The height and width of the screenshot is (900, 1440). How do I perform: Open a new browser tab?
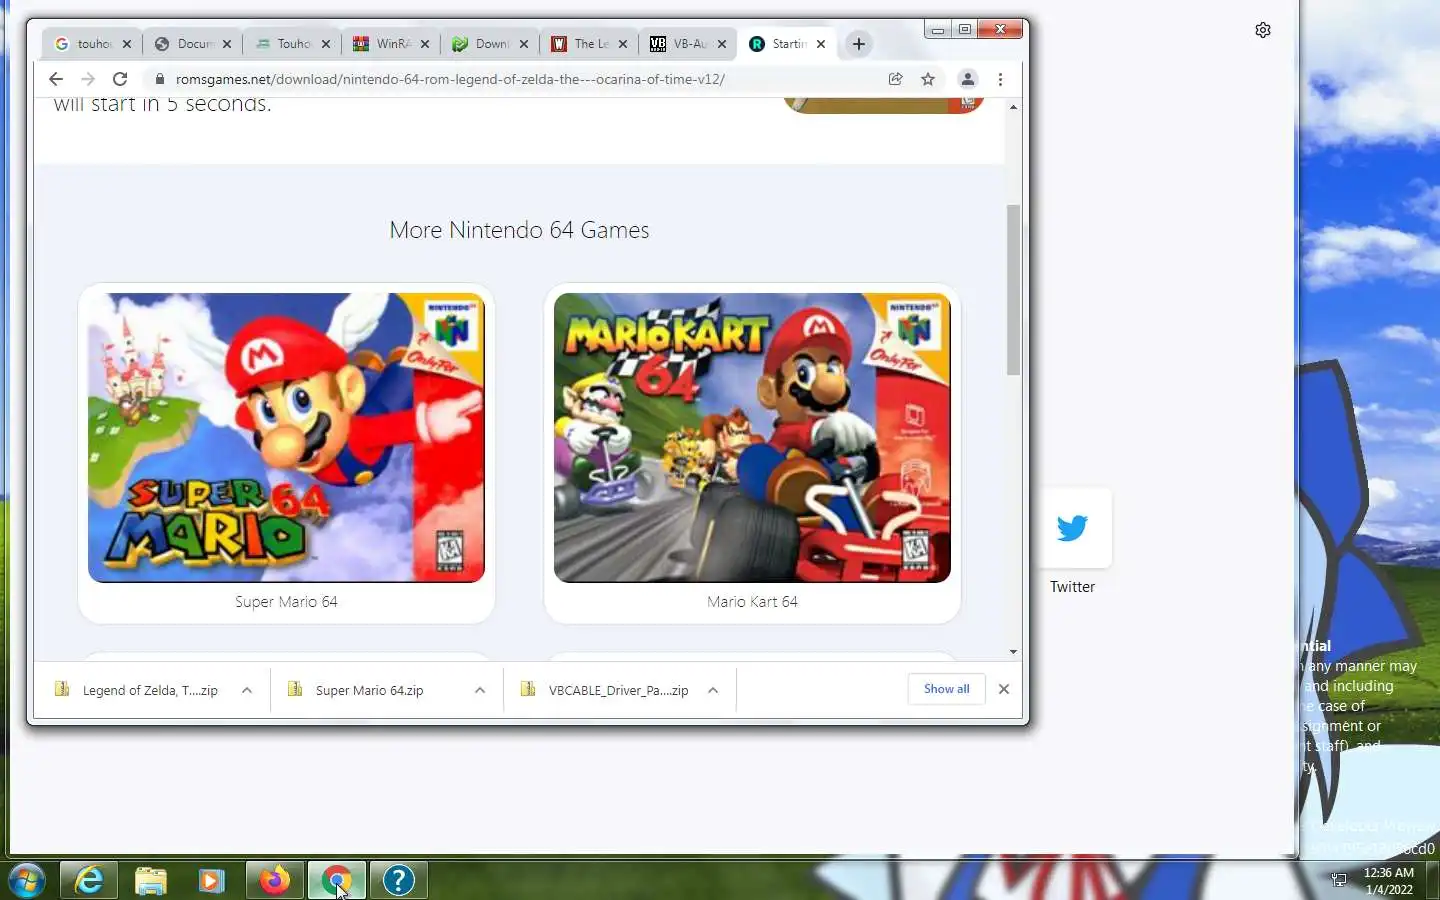coord(858,44)
